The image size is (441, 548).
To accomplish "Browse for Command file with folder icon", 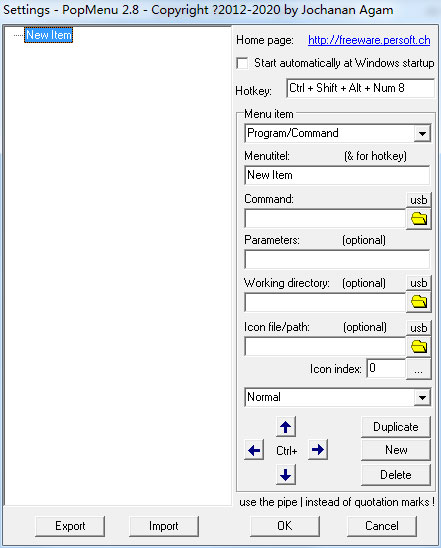I will tap(419, 219).
